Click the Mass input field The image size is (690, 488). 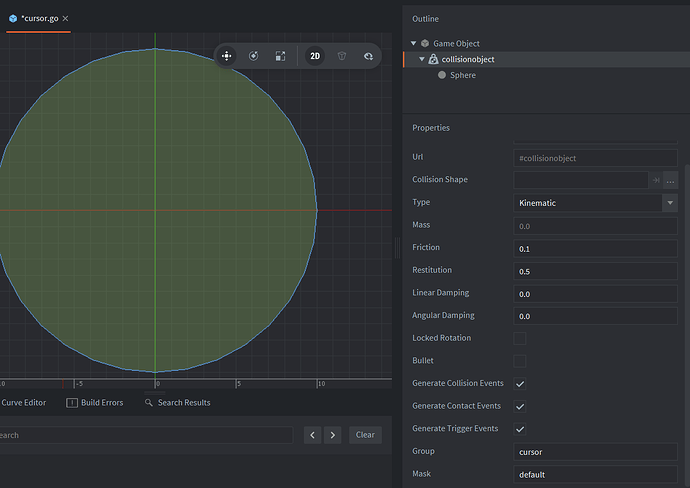[x=595, y=226]
